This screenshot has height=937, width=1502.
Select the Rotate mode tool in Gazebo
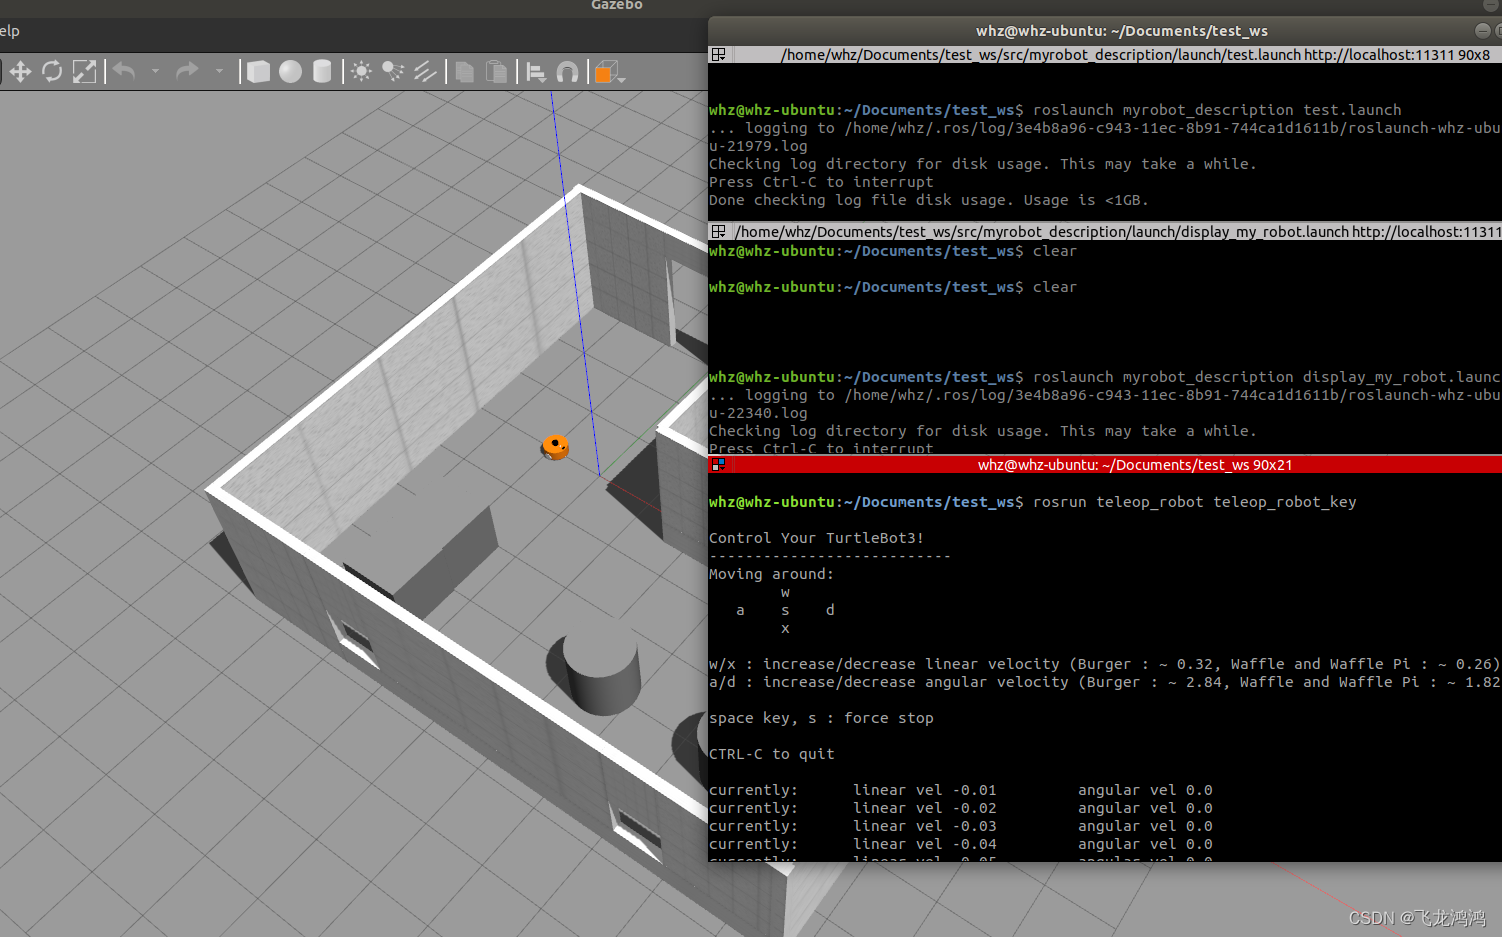tap(52, 72)
